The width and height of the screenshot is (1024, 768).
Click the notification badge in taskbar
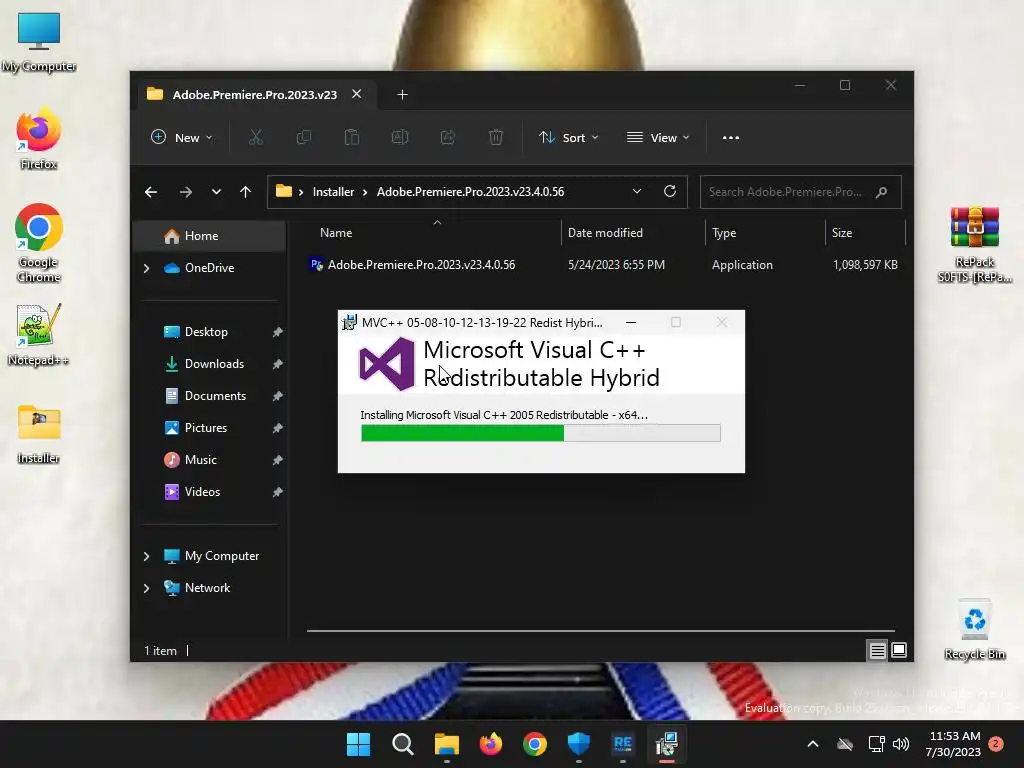click(996, 744)
